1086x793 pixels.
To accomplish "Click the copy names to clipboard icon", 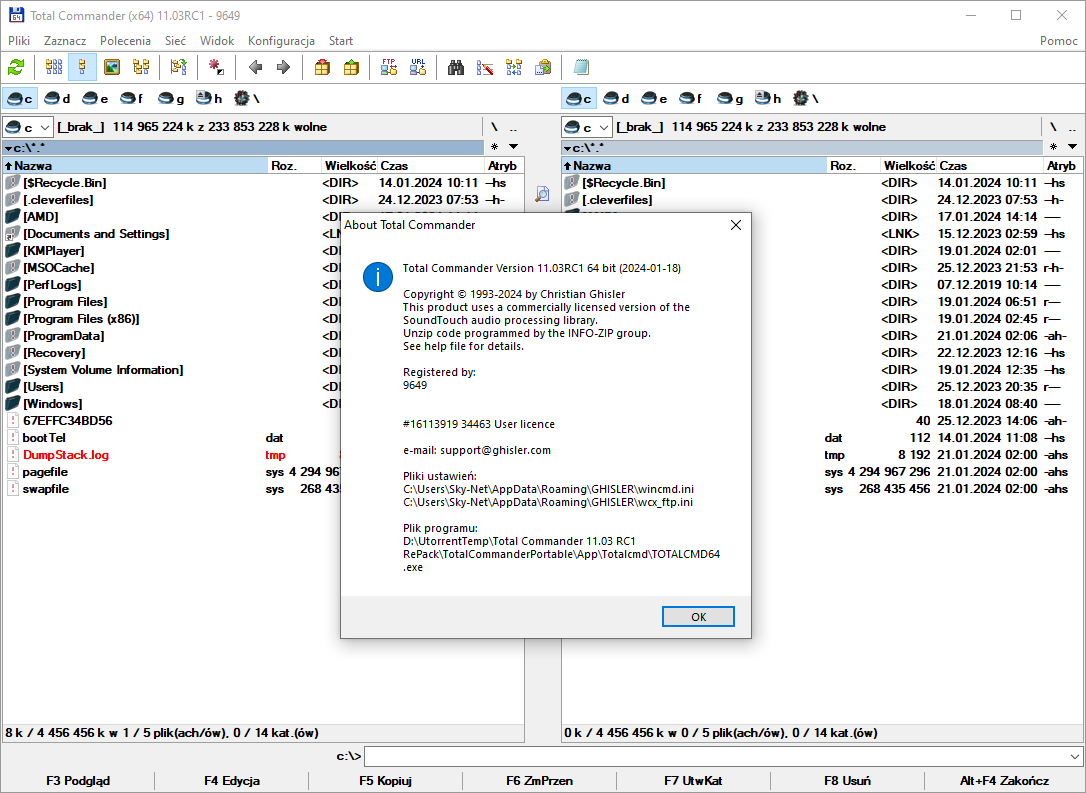I will tap(543, 67).
